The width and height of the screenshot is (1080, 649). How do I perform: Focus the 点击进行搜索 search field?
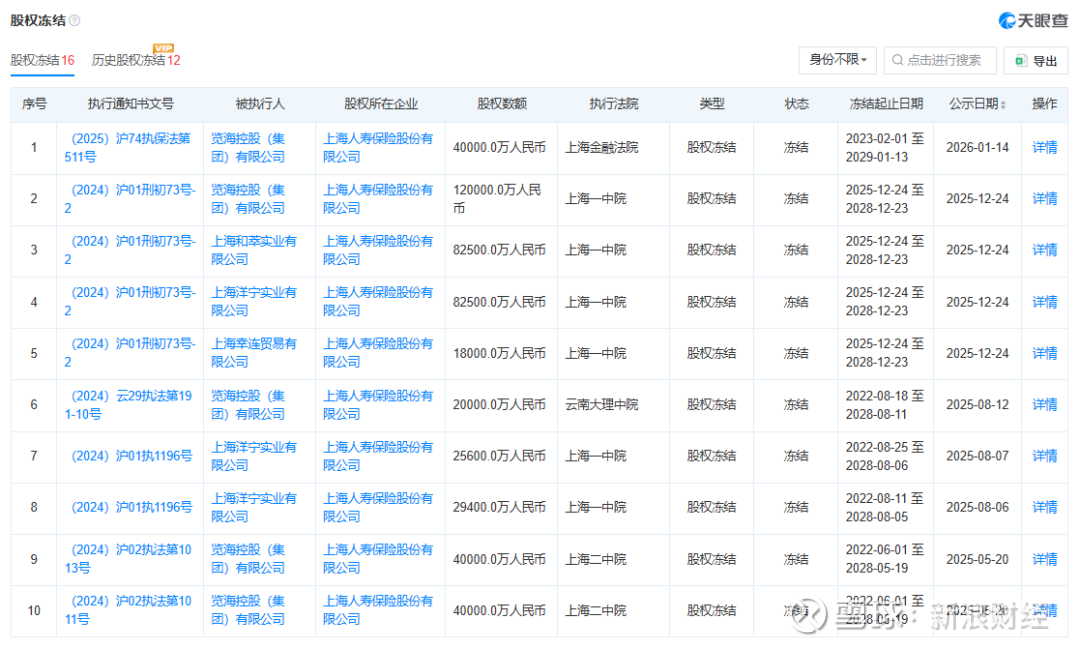pyautogui.click(x=940, y=61)
